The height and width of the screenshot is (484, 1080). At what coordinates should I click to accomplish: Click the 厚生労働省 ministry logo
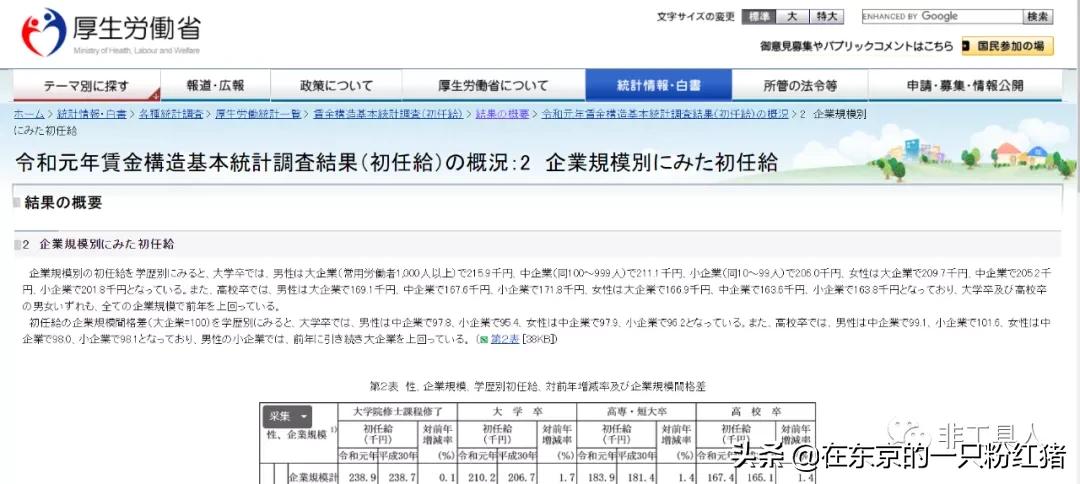coord(111,32)
